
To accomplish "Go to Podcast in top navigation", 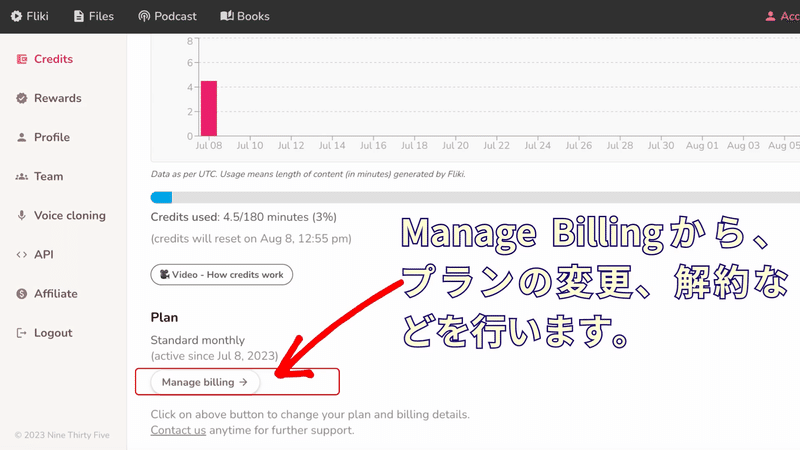I will coord(167,16).
